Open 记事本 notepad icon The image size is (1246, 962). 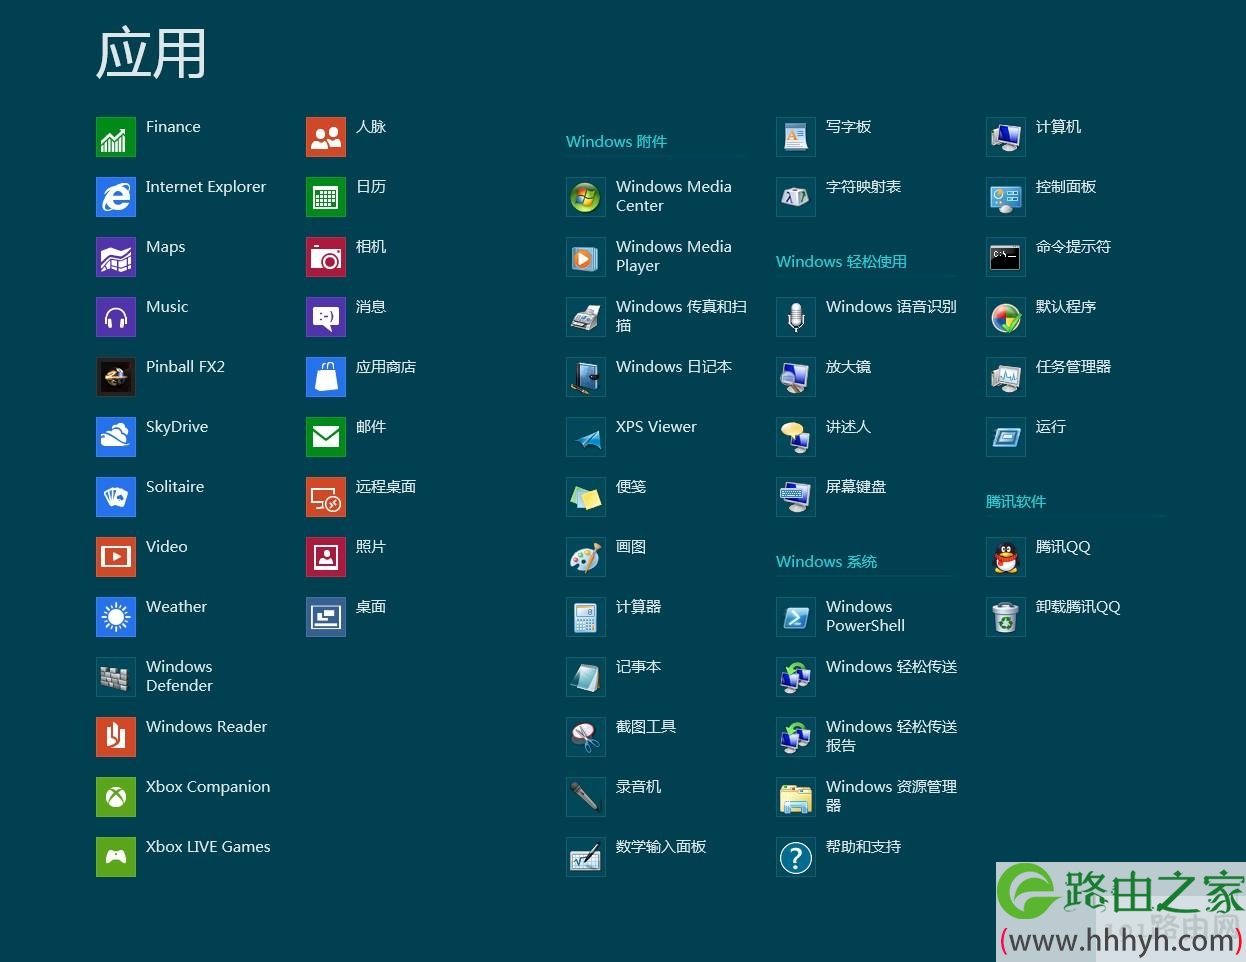[586, 677]
